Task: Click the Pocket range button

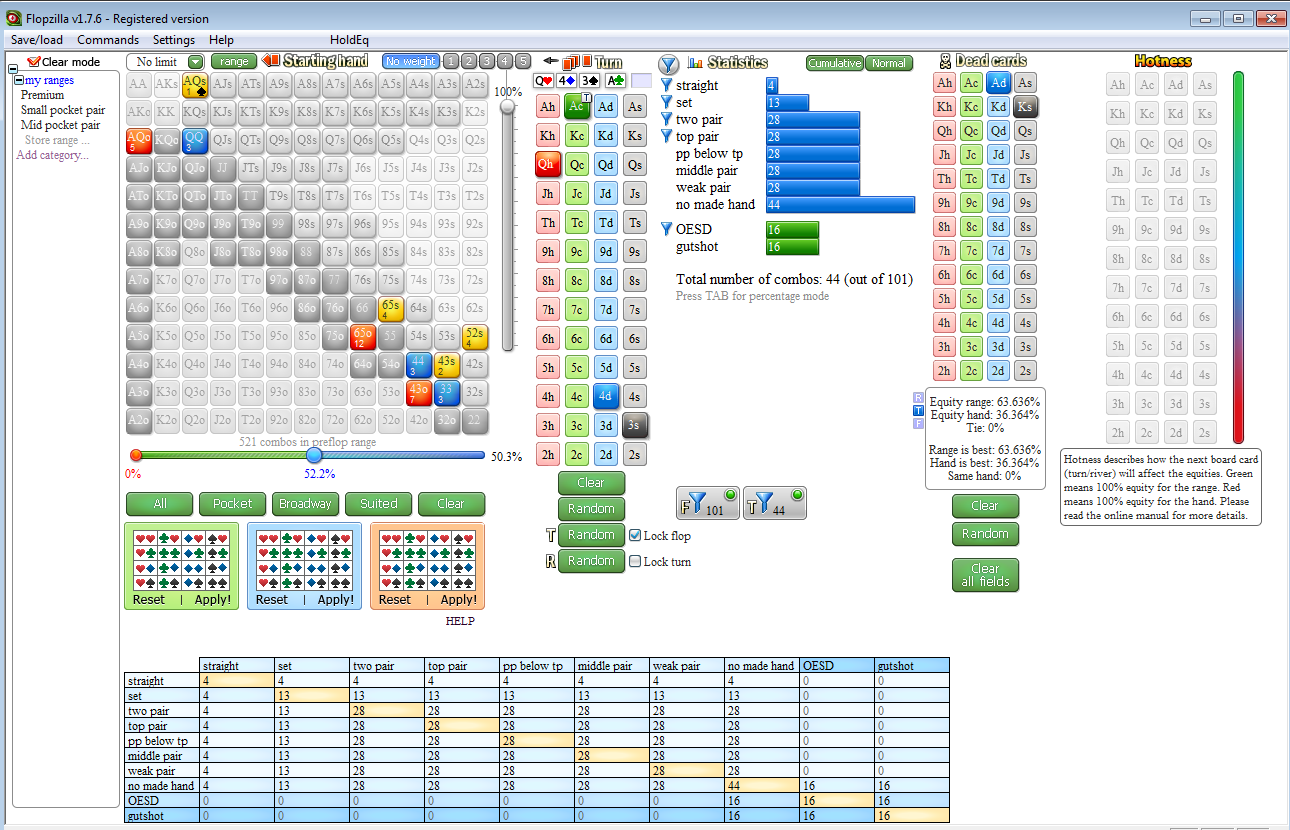Action: click(x=232, y=503)
